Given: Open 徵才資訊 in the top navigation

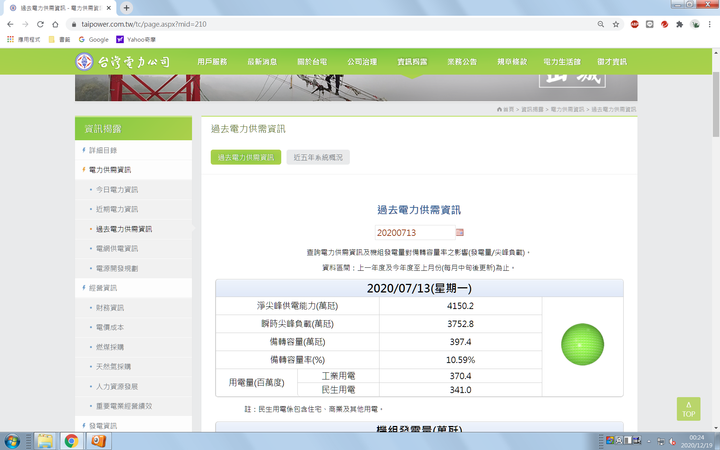Looking at the screenshot, I should [x=612, y=62].
